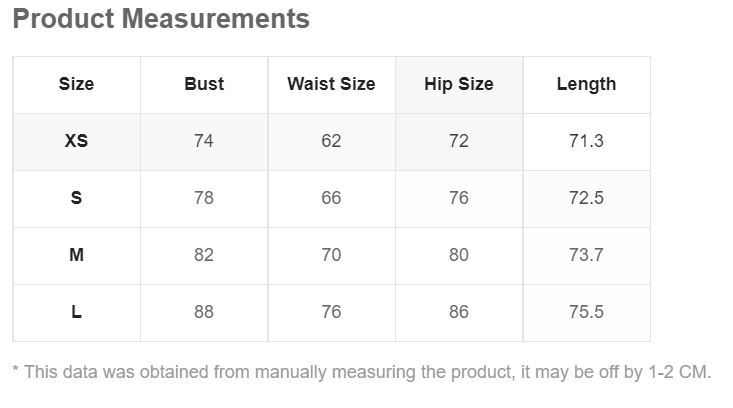Select the L size row label
The width and height of the screenshot is (733, 408).
[x=76, y=312]
